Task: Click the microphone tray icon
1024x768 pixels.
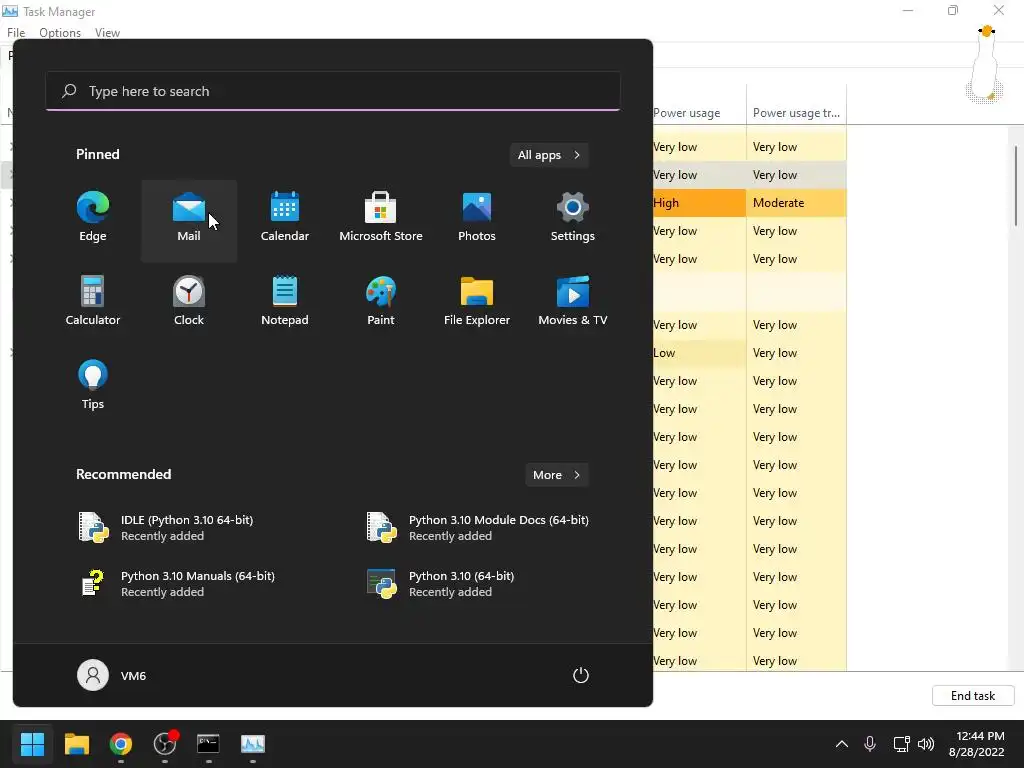Action: pyautogui.click(x=870, y=744)
